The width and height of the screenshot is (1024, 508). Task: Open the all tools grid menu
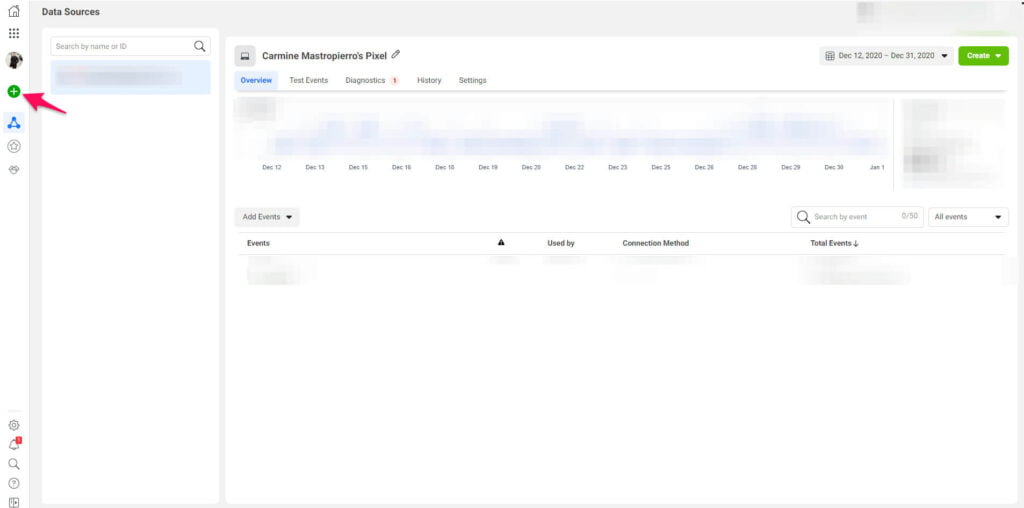point(14,33)
